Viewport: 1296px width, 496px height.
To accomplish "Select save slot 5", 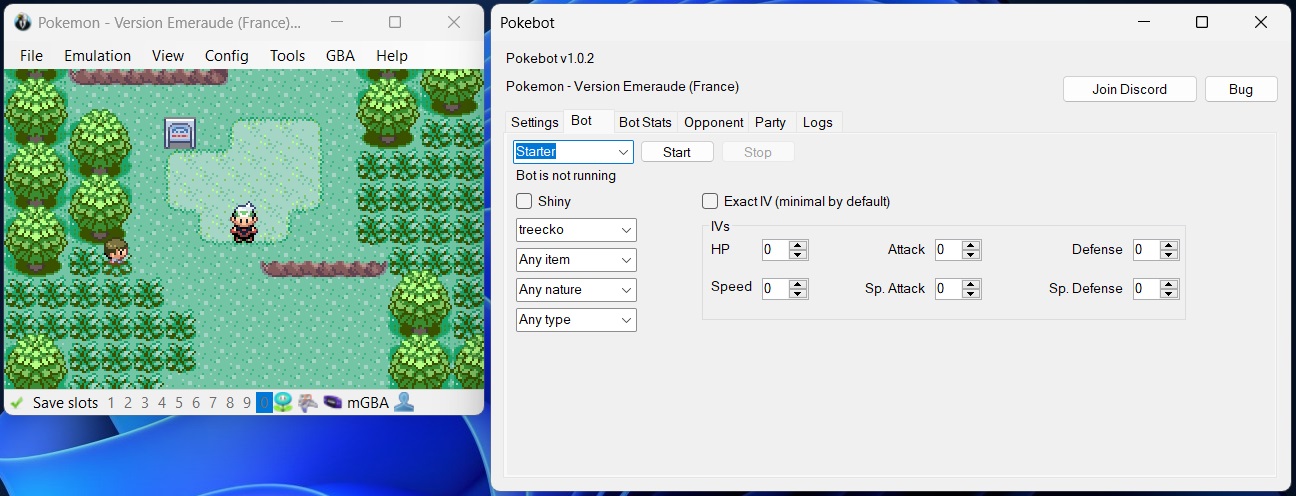I will [x=179, y=403].
